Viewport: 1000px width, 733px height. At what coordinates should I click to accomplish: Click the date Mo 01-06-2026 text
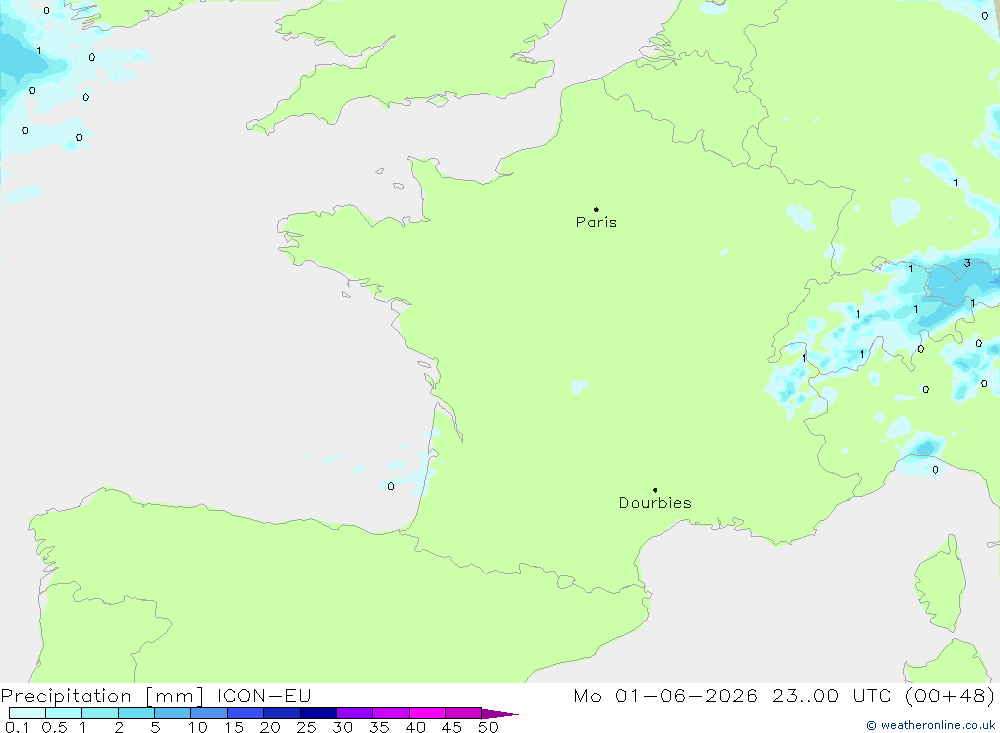[665, 696]
